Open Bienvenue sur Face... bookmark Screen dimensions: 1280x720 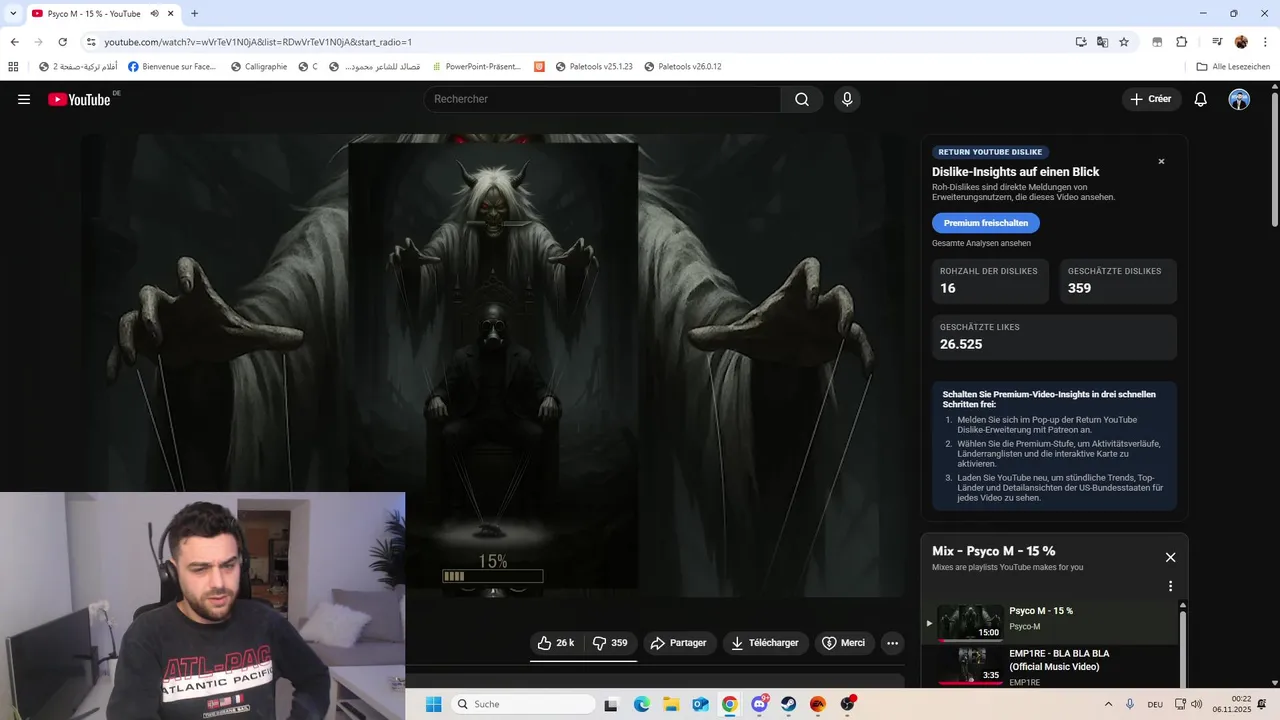click(x=172, y=67)
